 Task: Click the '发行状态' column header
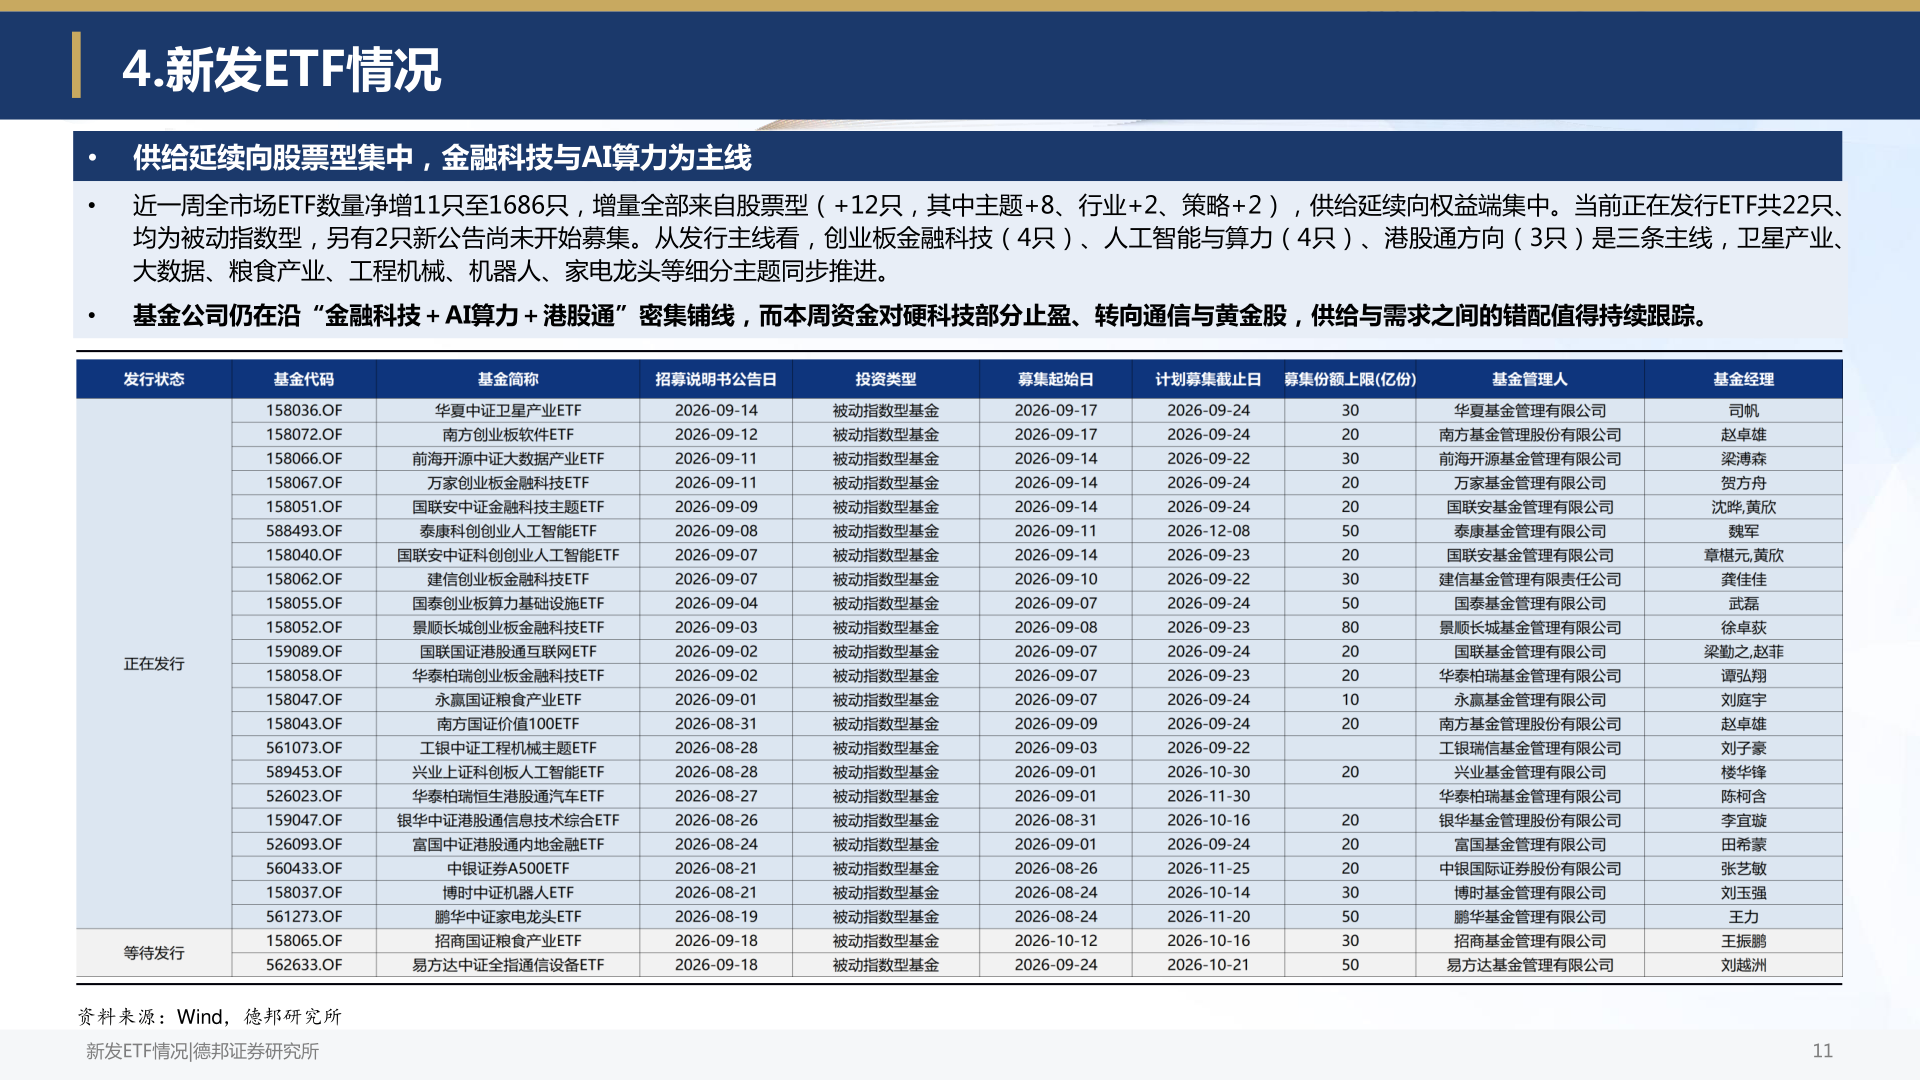click(x=154, y=379)
